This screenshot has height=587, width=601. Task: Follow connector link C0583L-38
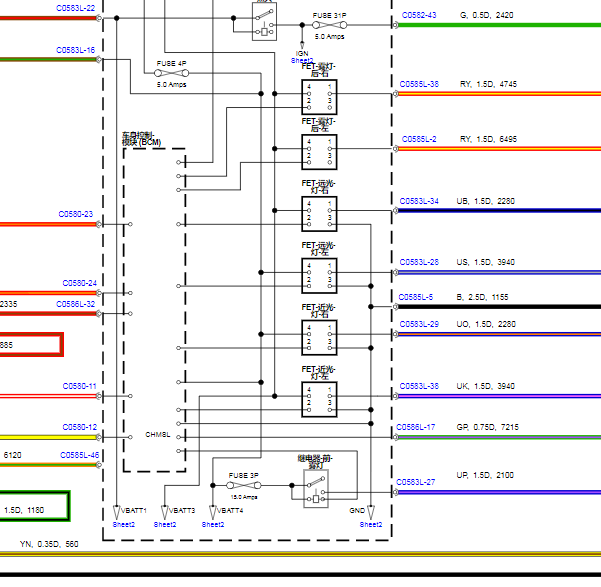coord(419,386)
